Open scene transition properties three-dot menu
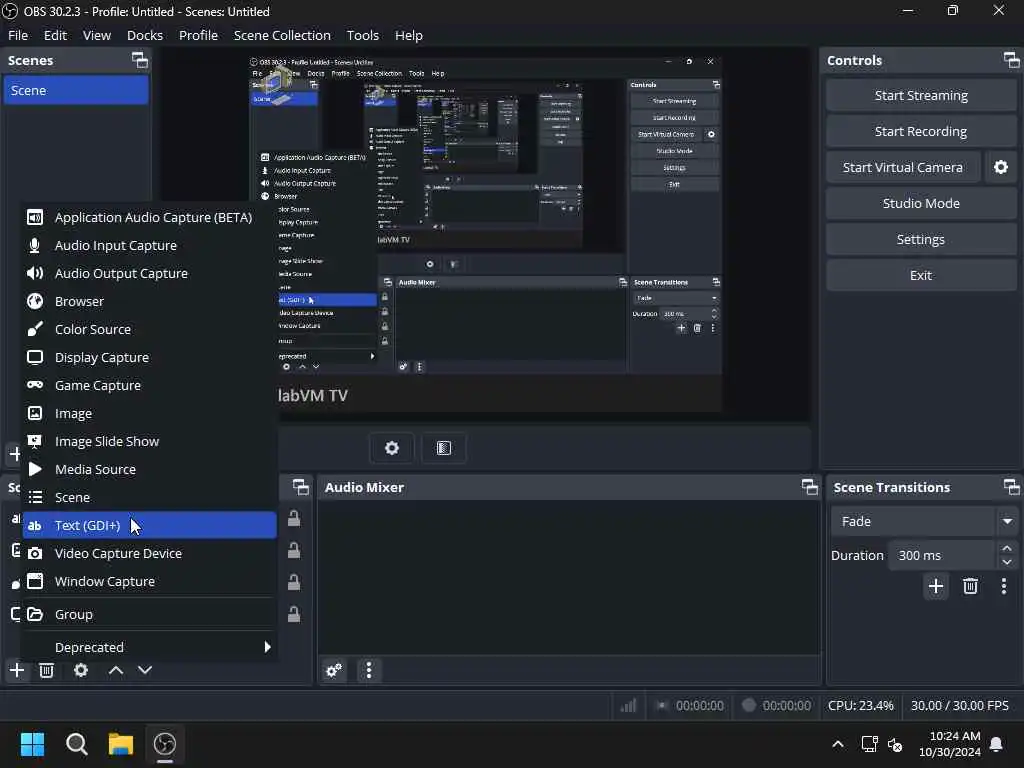The width and height of the screenshot is (1024, 768). click(x=1004, y=586)
